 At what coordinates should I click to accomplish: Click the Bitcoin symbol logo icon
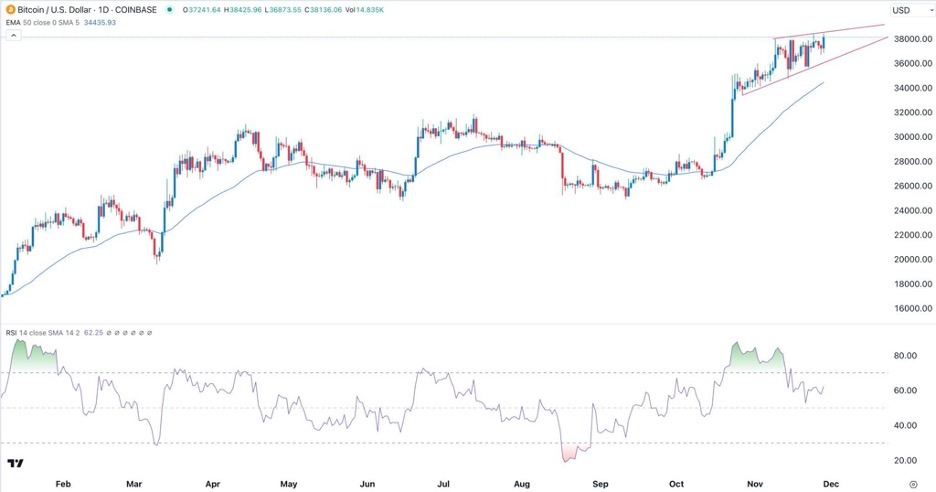(10, 10)
